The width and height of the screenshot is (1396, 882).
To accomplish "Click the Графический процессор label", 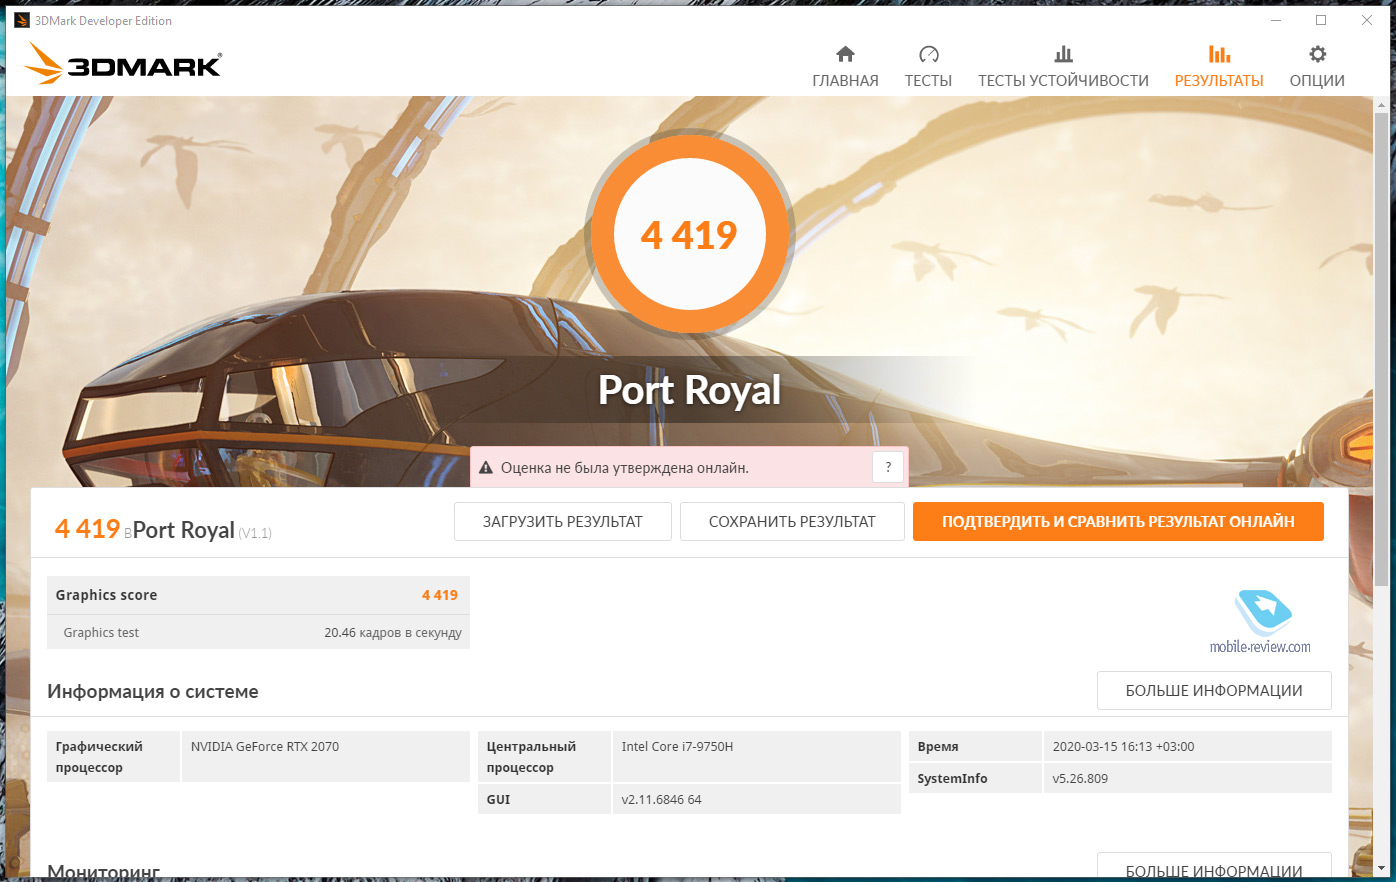I will [x=99, y=757].
